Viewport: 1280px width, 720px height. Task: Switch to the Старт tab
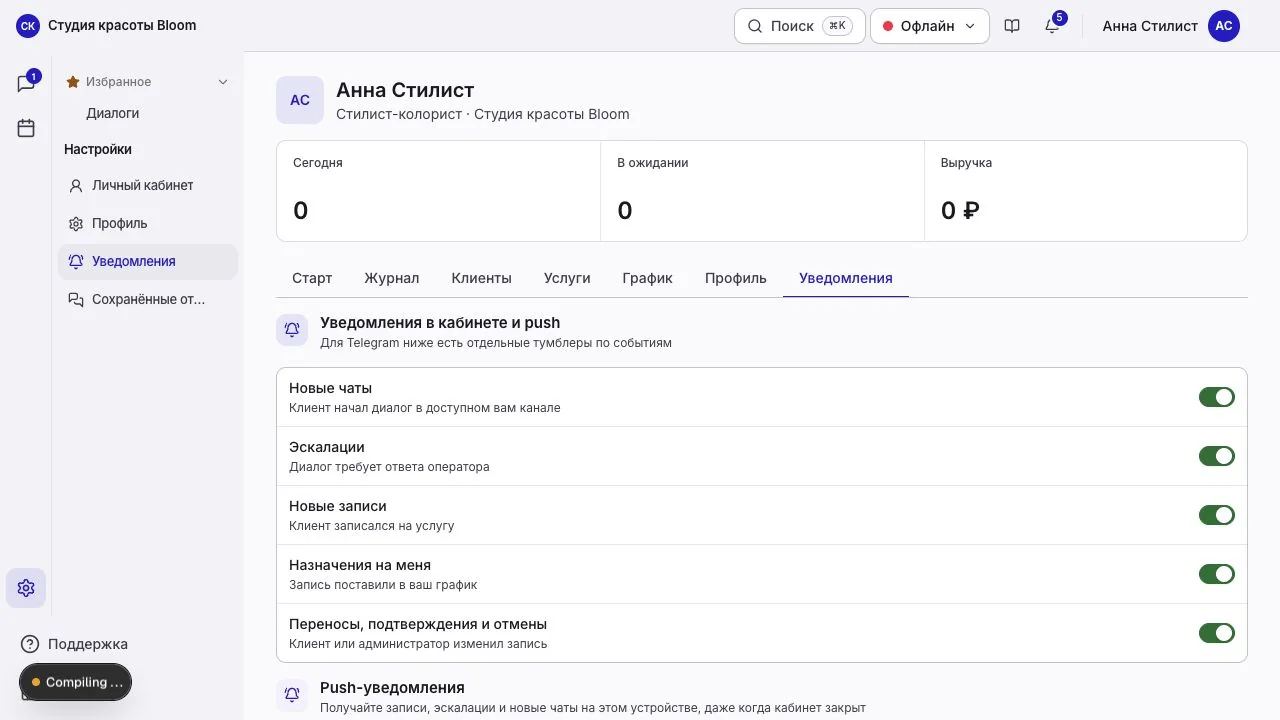point(312,278)
